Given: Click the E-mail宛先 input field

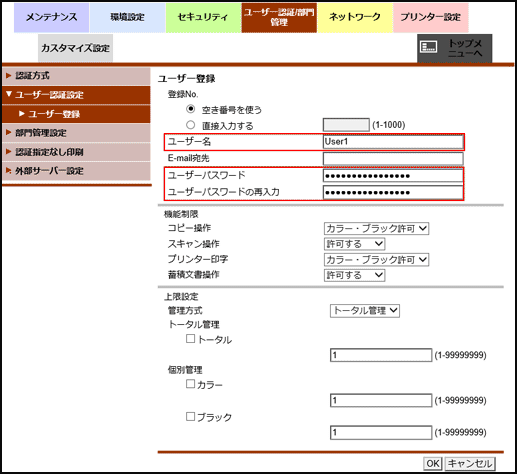Looking at the screenshot, I should 393,158.
